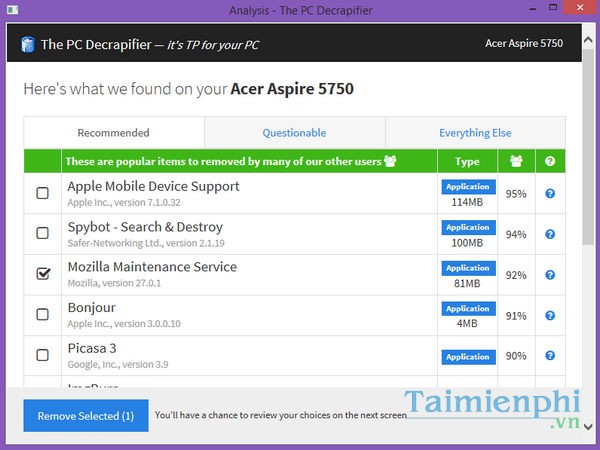Click the users icon in the percentage column header
The height and width of the screenshot is (450, 600).
516,161
